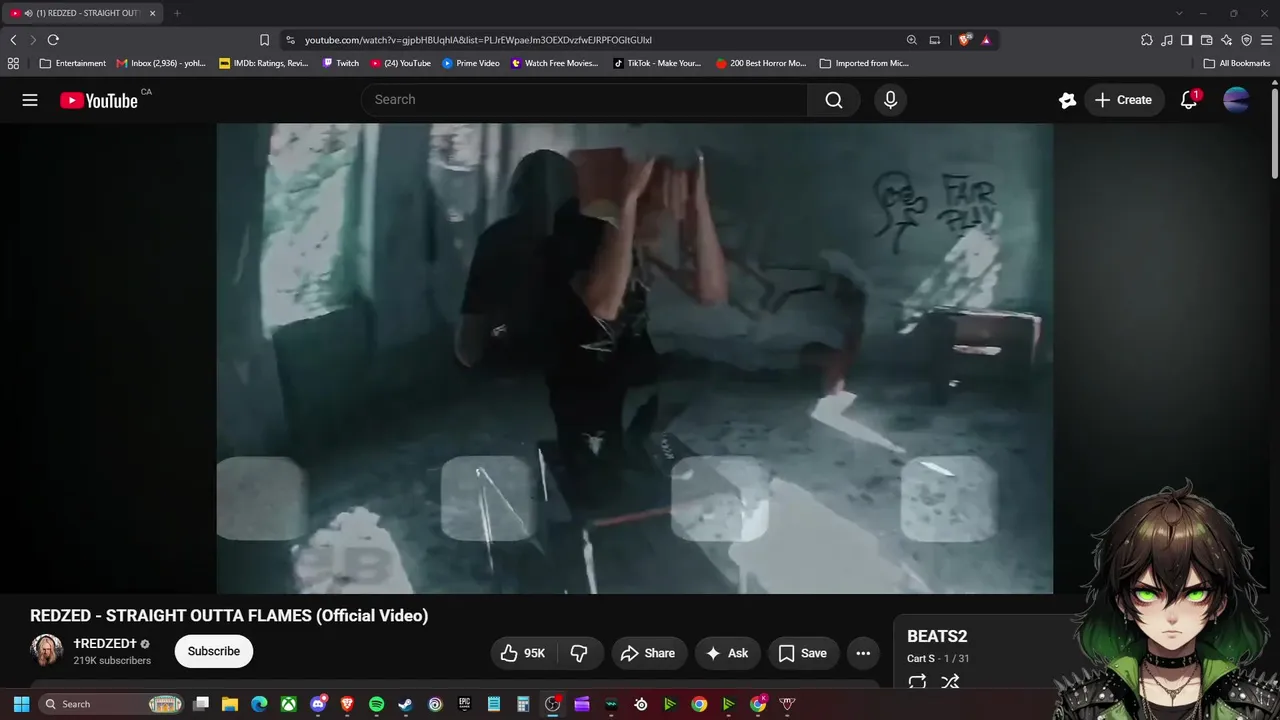The height and width of the screenshot is (720, 1280).
Task: Open more actions for the video
Action: coord(863,653)
